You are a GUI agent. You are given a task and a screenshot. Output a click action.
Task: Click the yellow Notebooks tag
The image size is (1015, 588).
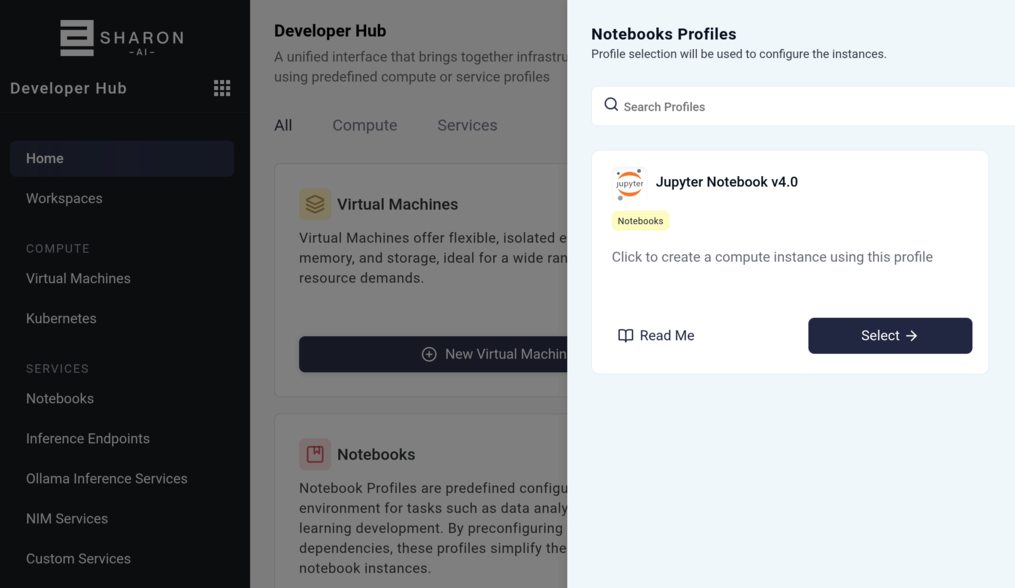(640, 221)
